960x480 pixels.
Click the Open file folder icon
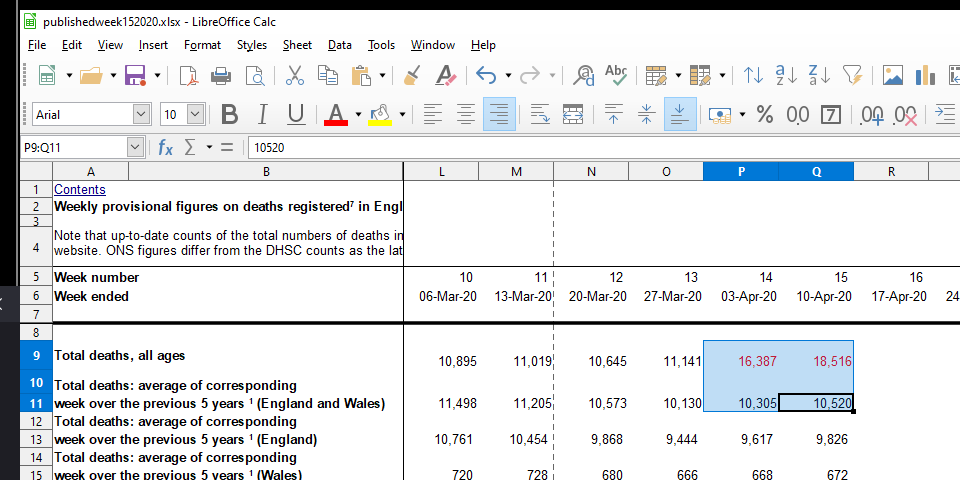(91, 75)
